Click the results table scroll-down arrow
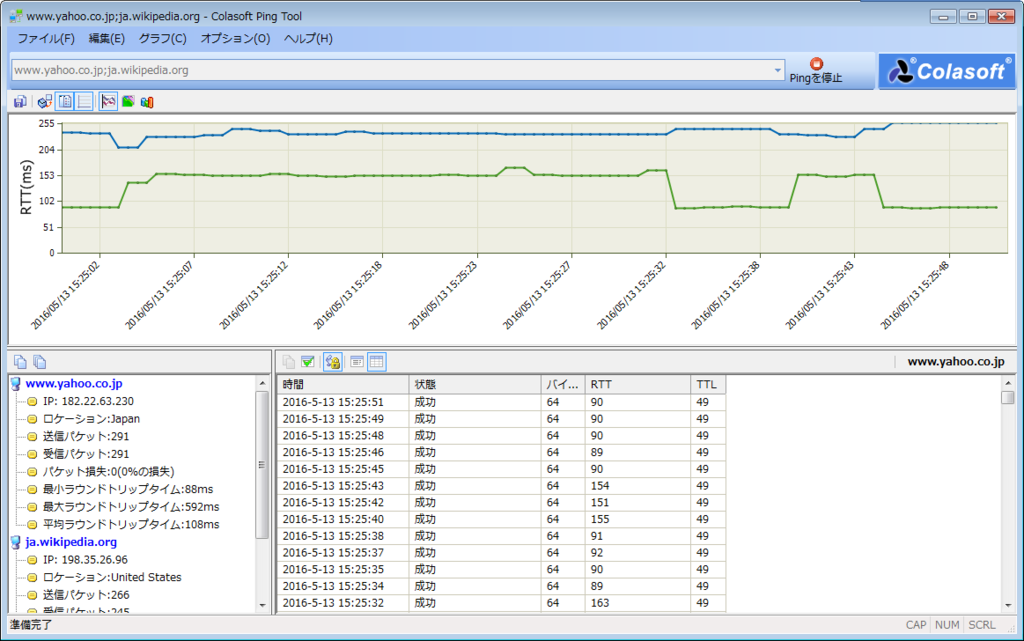 1008,605
